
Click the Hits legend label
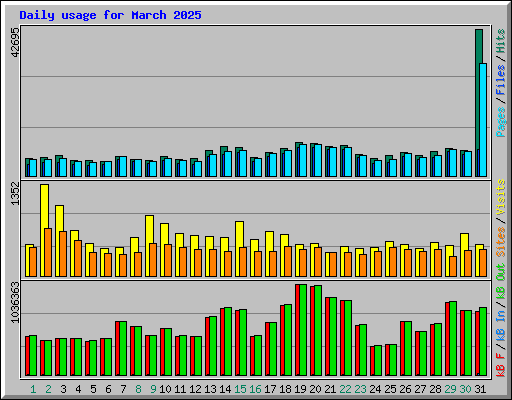(500, 41)
